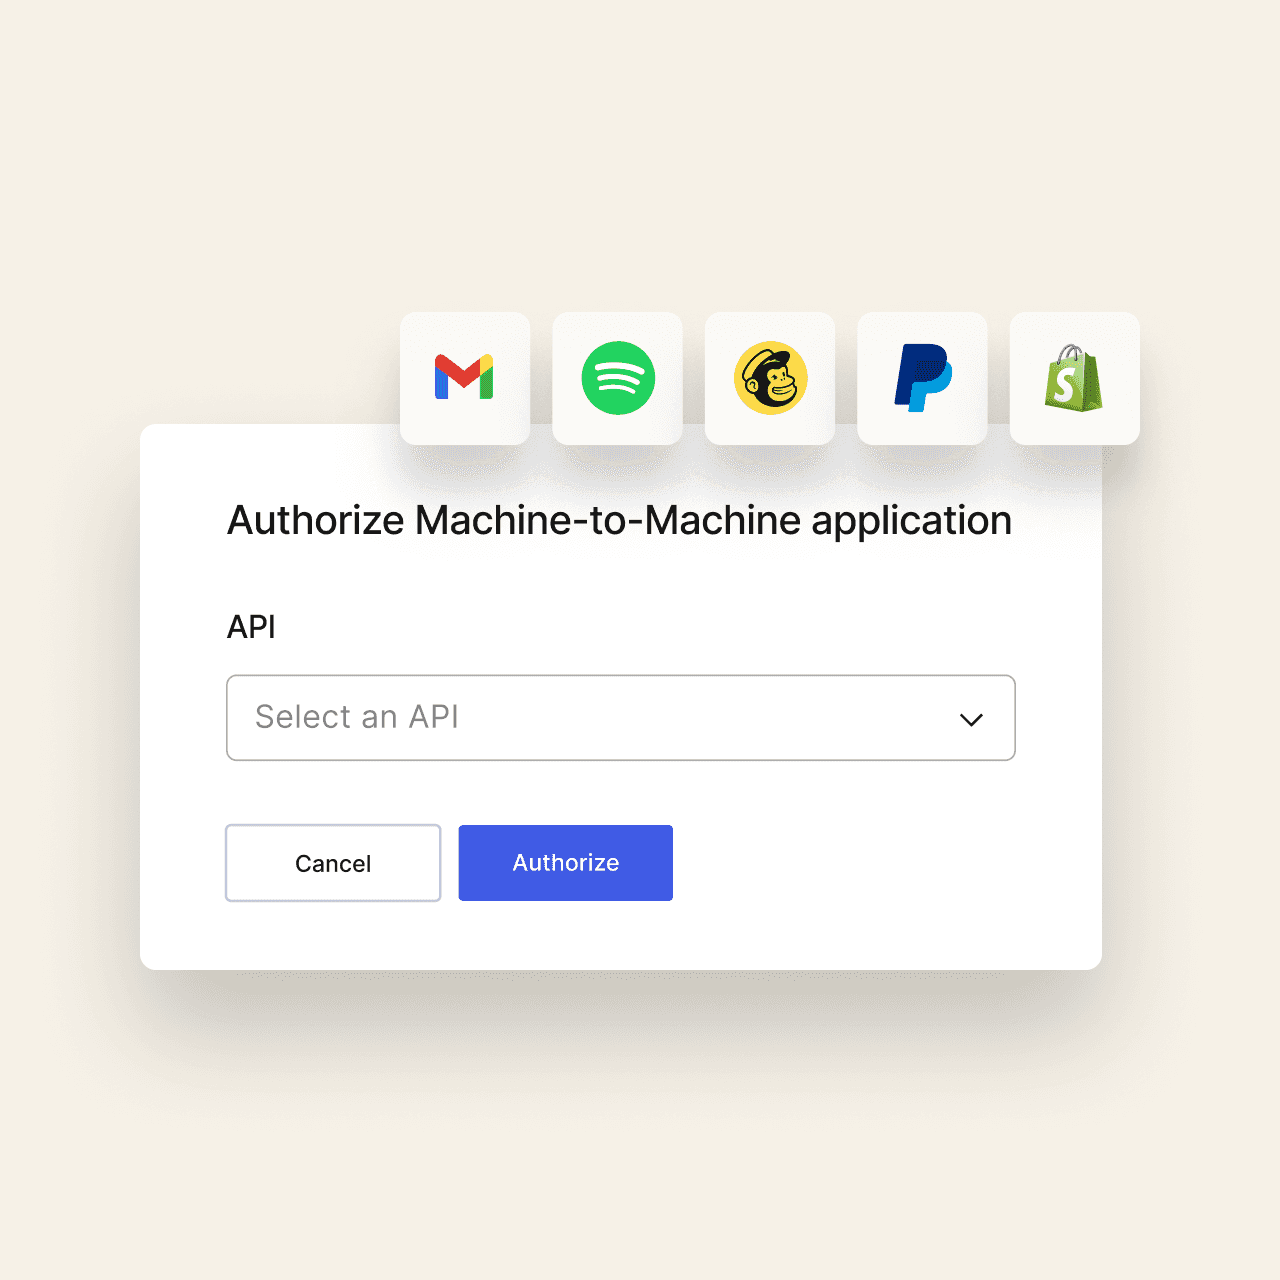Image resolution: width=1280 pixels, height=1280 pixels.
Task: Click blank space below Cancel button
Action: click(333, 935)
